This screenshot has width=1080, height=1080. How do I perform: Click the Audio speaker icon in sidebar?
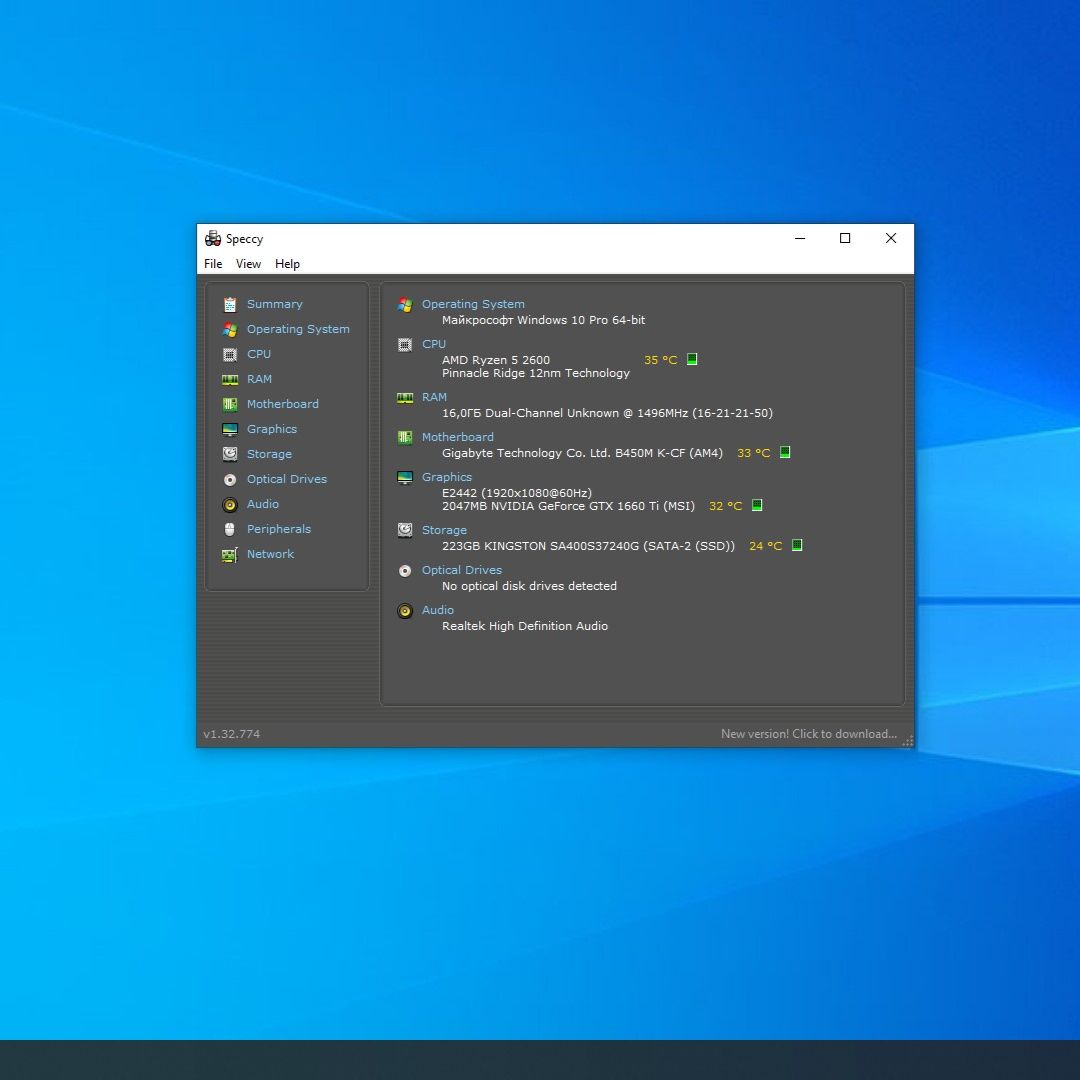(230, 505)
